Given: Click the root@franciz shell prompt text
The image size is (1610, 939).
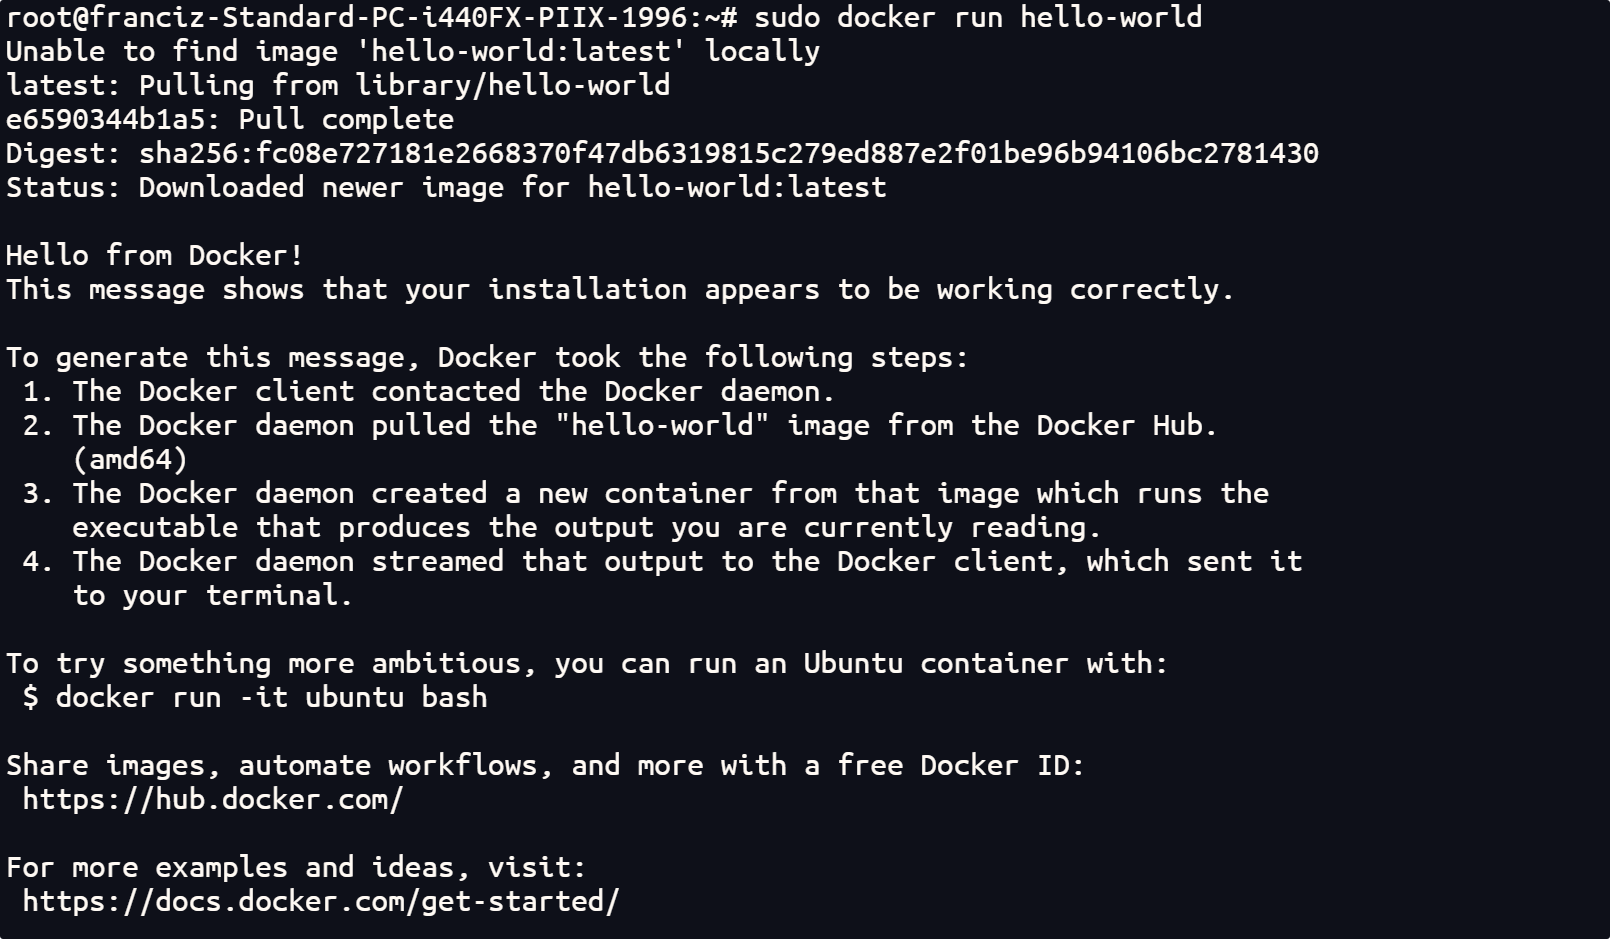Looking at the screenshot, I should coord(370,17).
